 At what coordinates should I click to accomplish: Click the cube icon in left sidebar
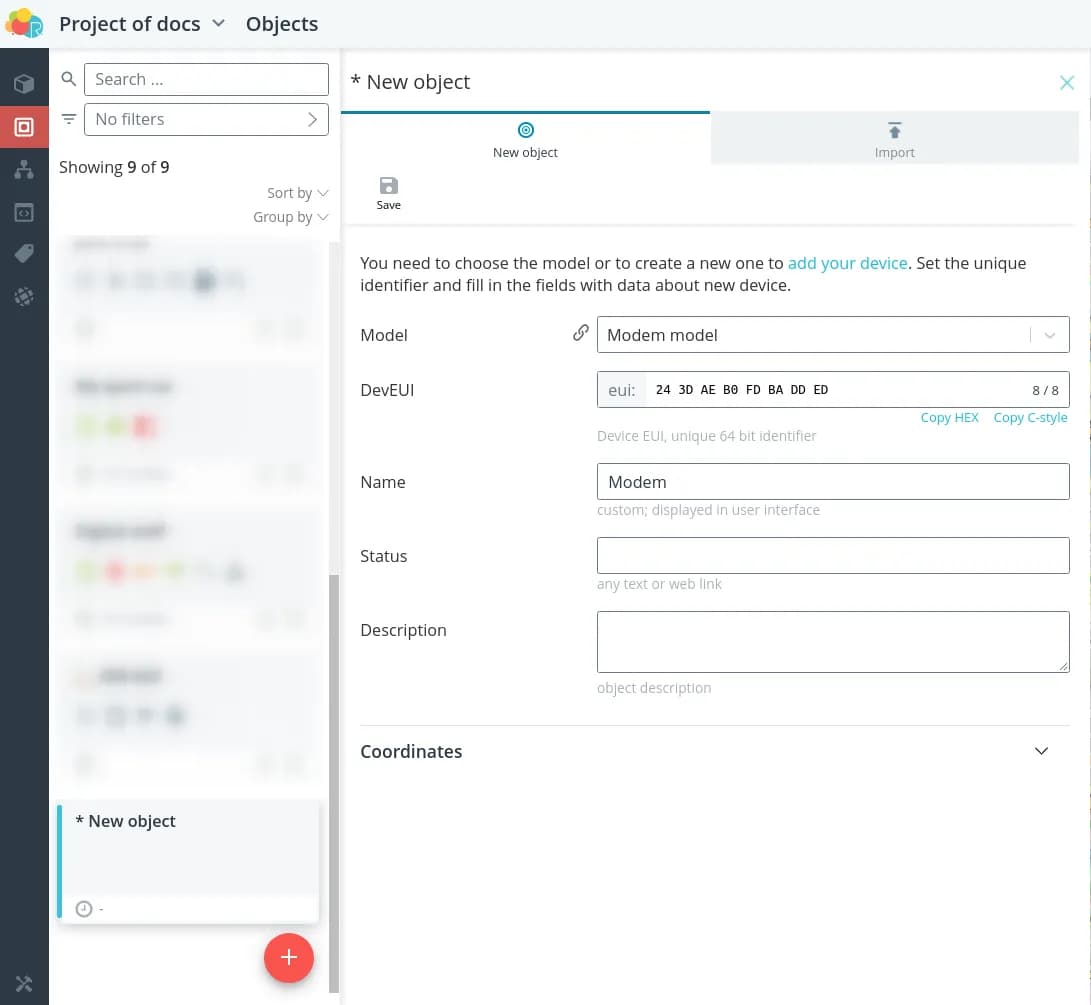click(x=24, y=84)
